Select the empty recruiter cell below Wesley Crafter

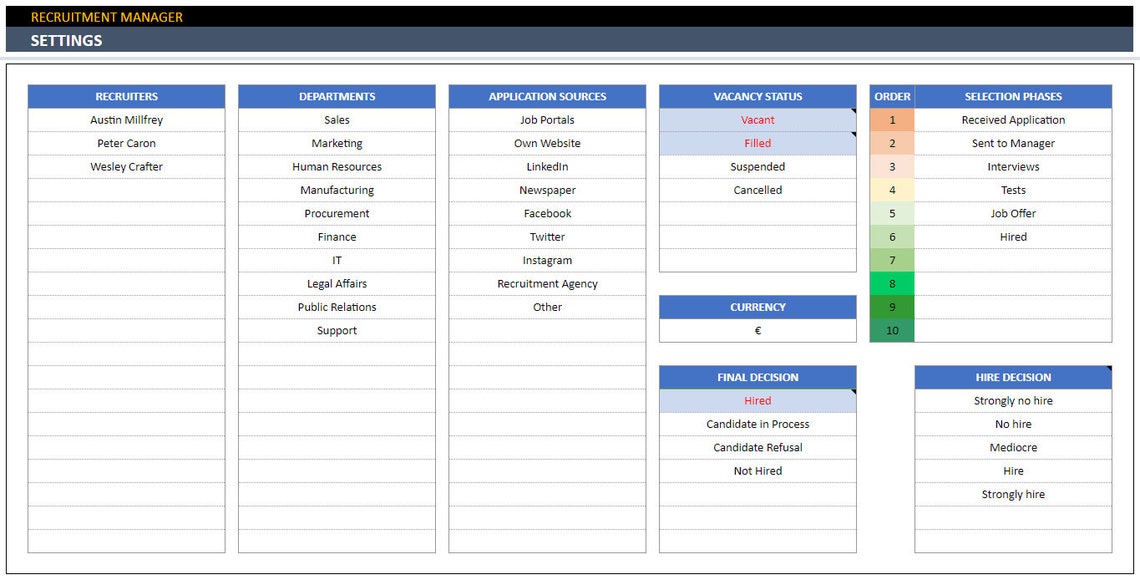127,190
